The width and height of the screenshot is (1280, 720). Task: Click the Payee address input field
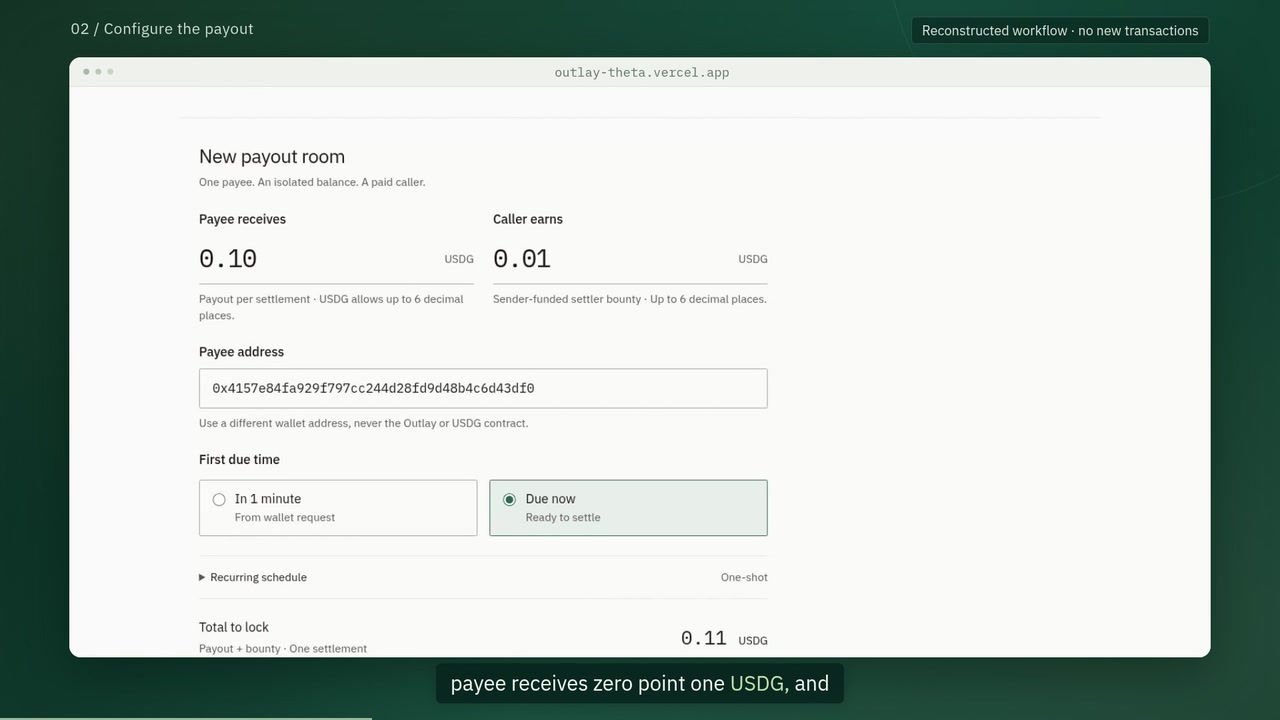click(x=483, y=388)
